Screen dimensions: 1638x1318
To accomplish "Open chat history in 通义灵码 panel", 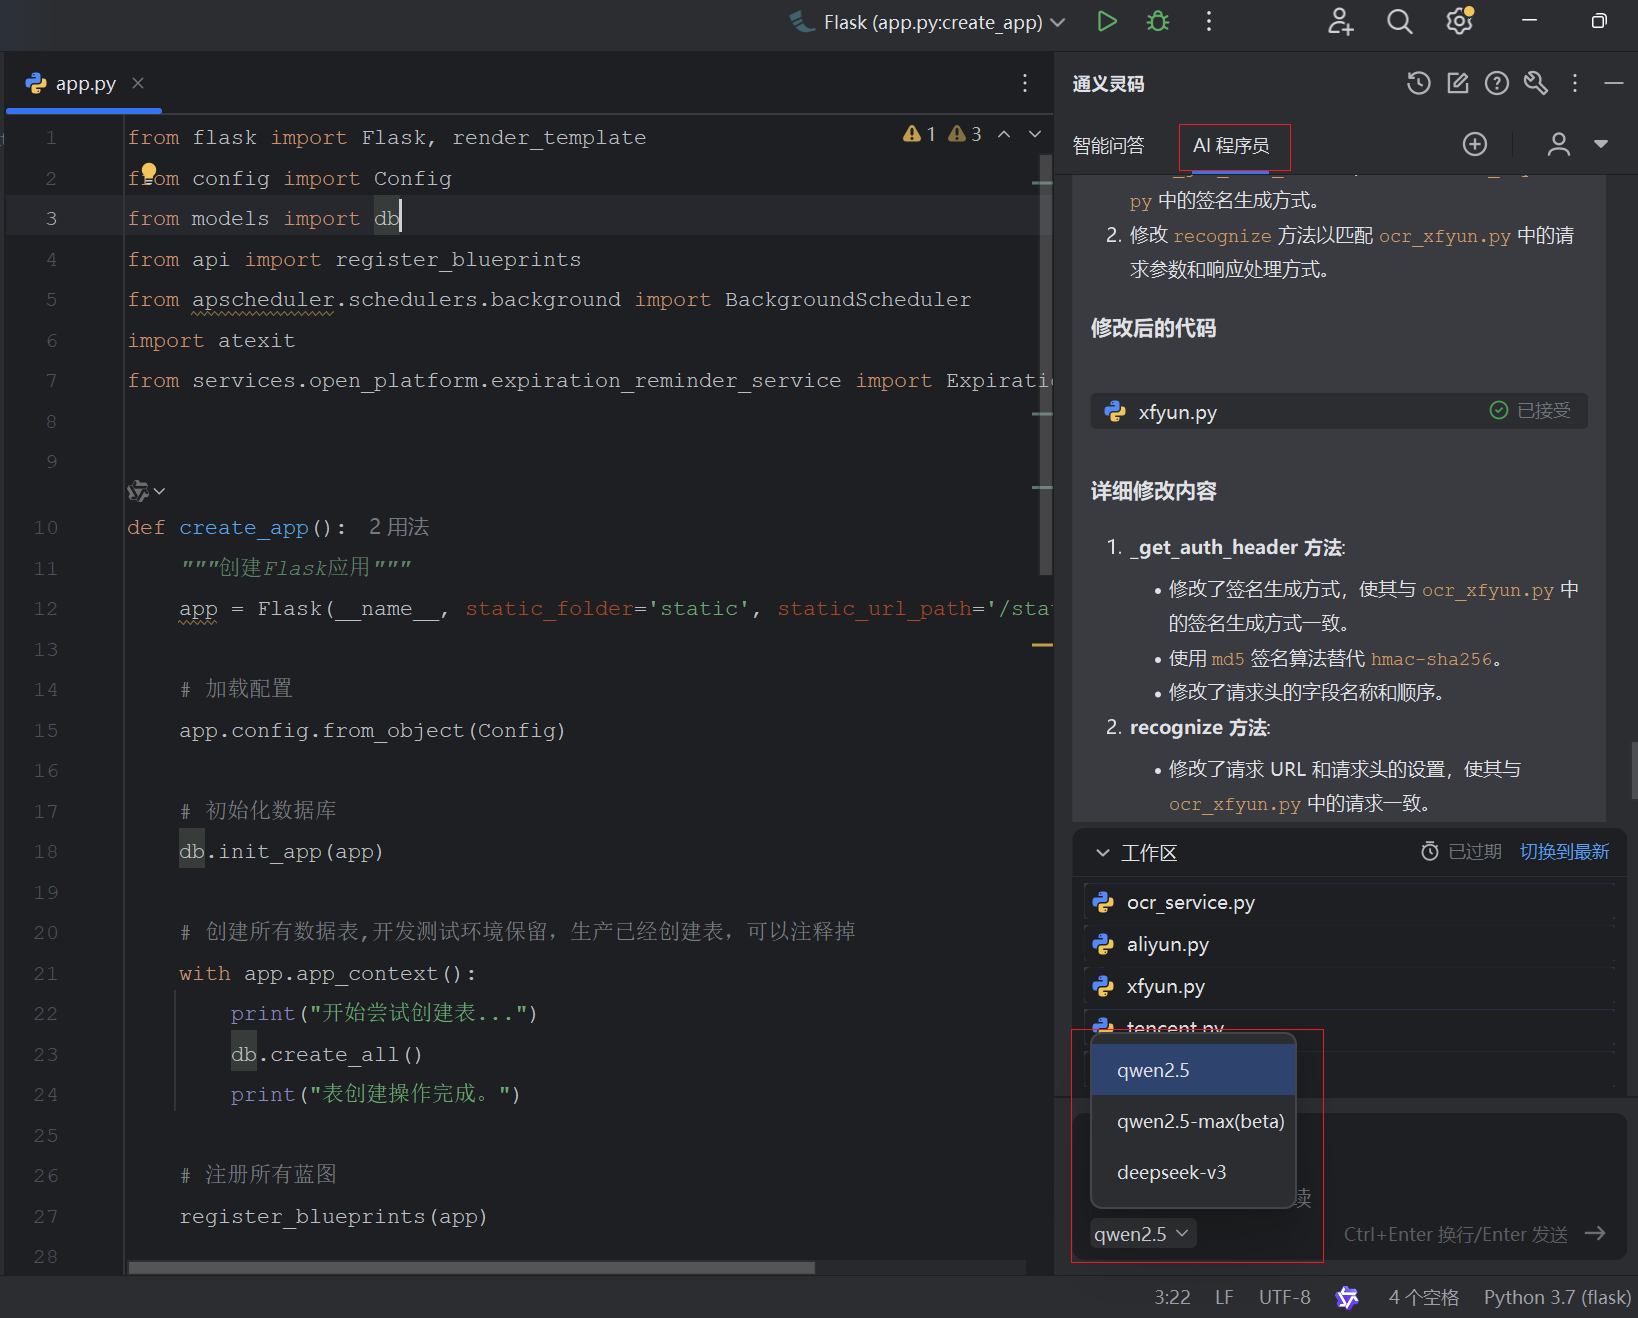I will [x=1418, y=84].
